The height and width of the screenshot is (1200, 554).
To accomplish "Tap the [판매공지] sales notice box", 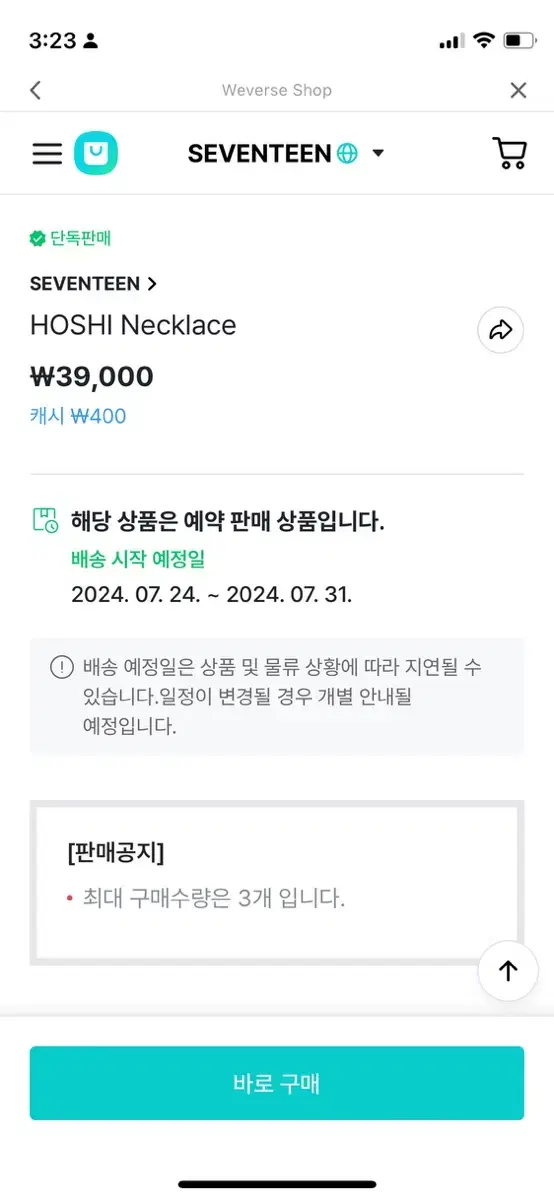I will coord(277,882).
